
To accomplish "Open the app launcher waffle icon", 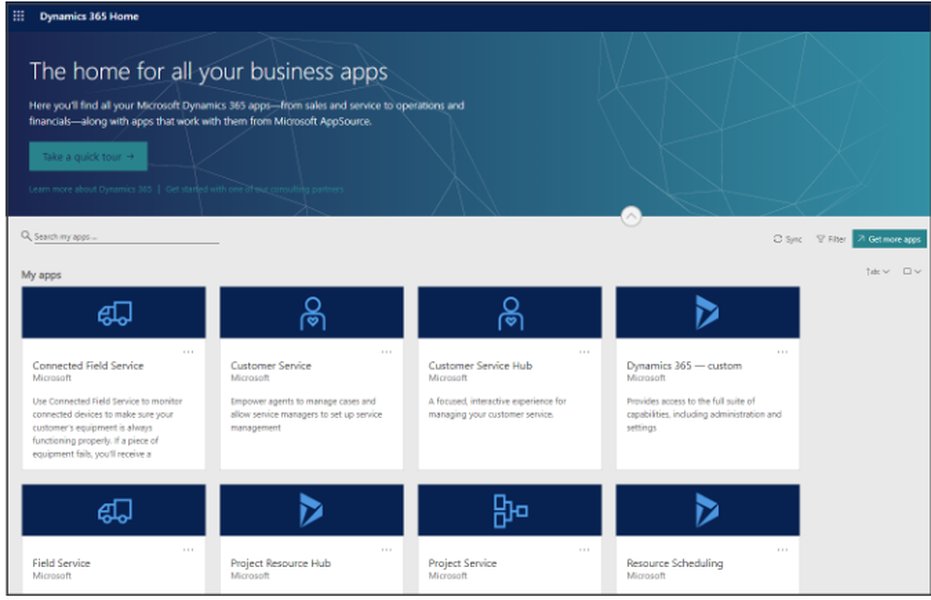I will click(18, 16).
